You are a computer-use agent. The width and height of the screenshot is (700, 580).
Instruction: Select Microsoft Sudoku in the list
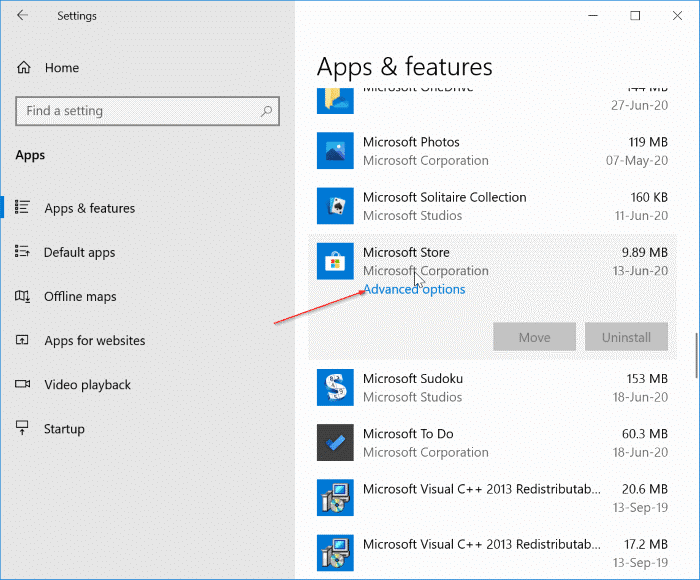tap(492, 388)
